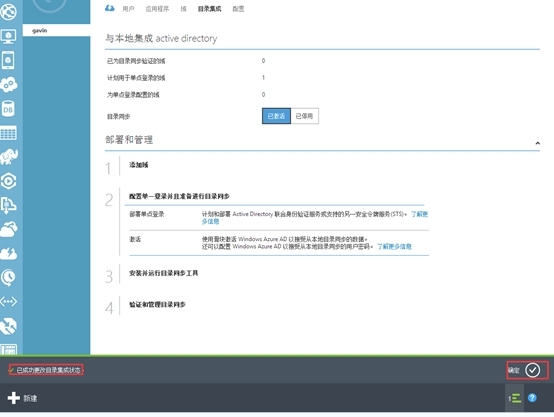Click the 激活 row label

pyautogui.click(x=135, y=240)
